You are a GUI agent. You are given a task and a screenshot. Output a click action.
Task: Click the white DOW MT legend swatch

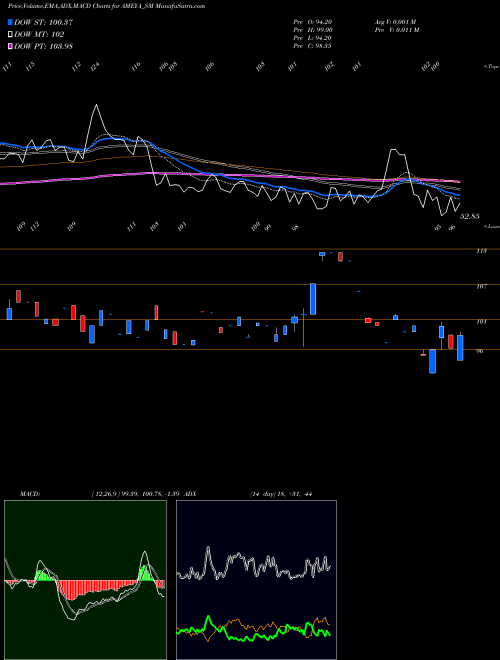point(10,35)
